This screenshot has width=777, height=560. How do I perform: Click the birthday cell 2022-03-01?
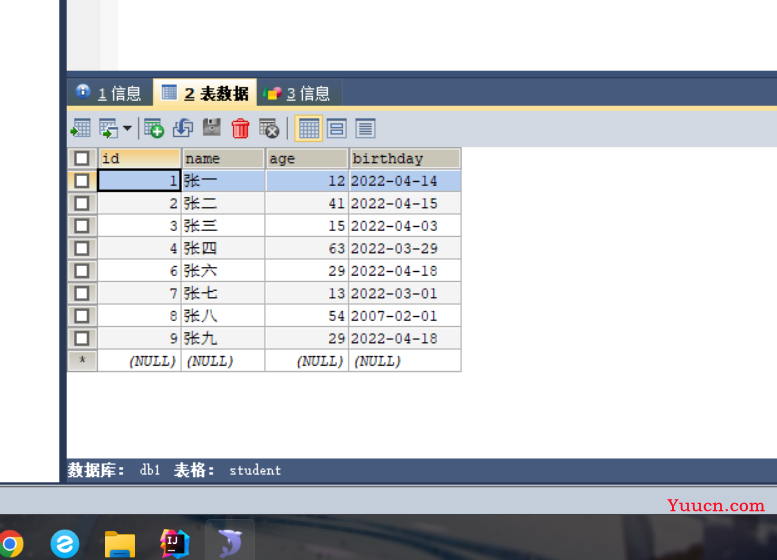coord(405,293)
